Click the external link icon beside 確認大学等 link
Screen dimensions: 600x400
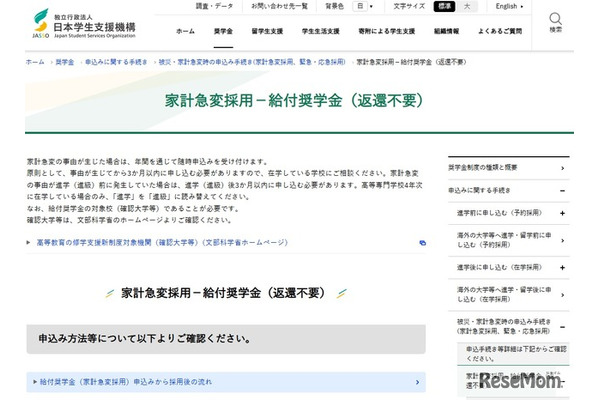click(422, 243)
